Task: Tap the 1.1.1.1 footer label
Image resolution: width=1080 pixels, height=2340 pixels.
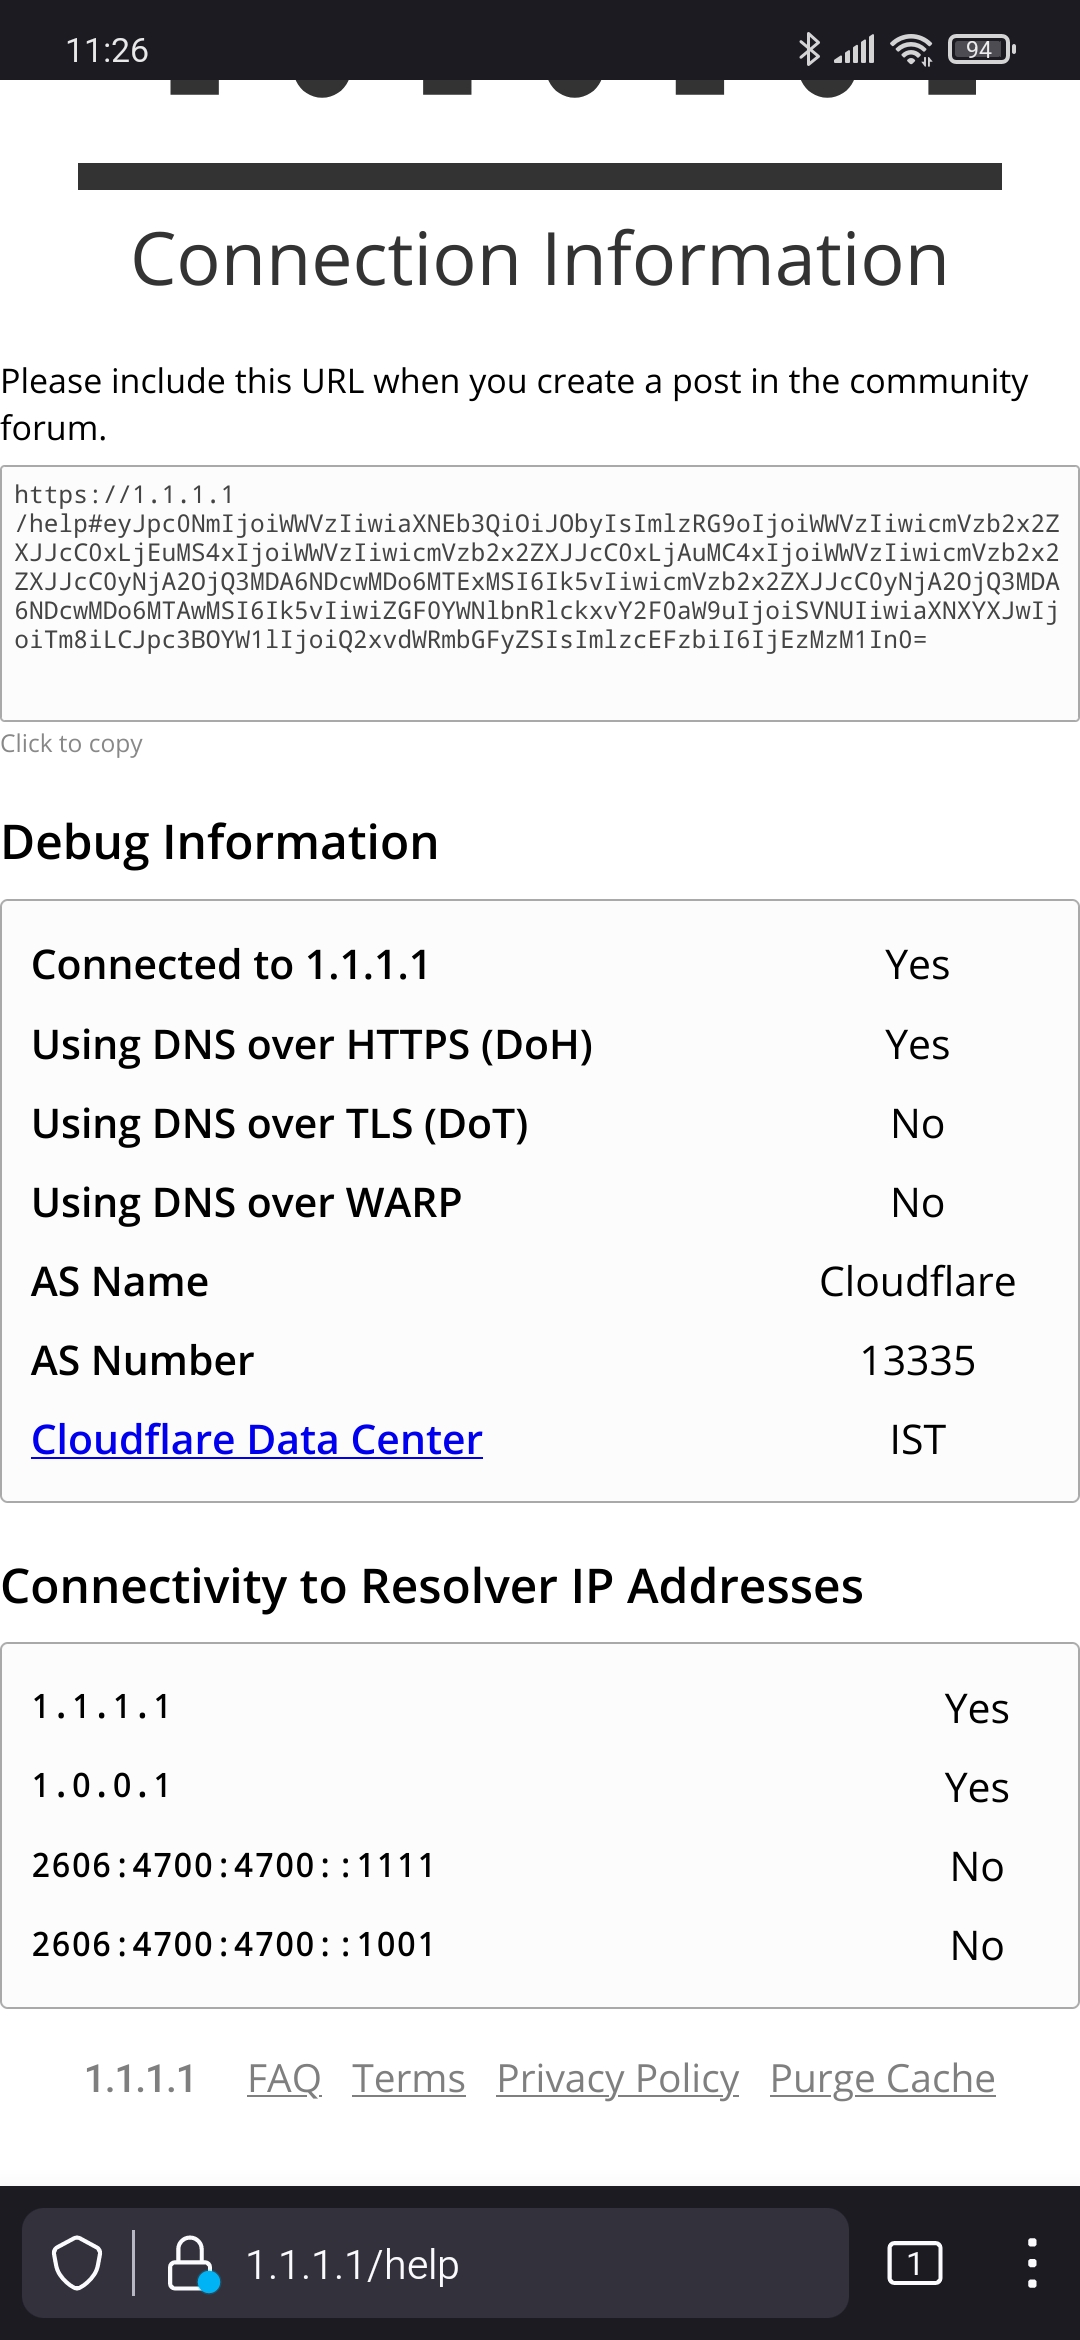Action: [x=140, y=2079]
